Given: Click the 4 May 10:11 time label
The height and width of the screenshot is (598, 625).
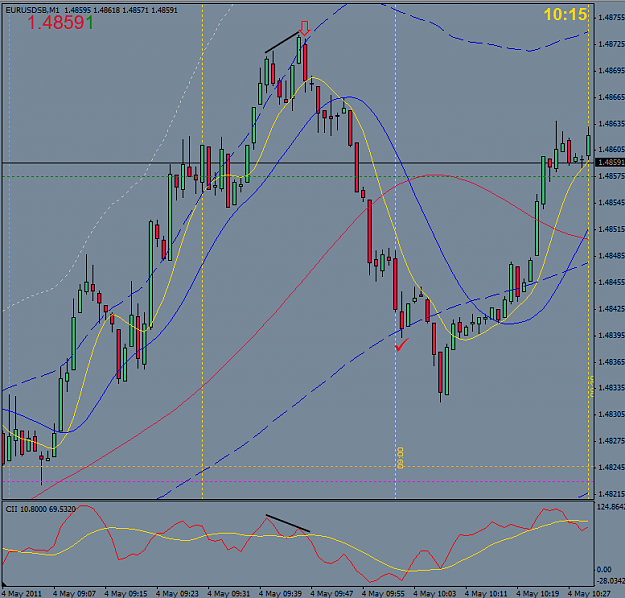Looking at the screenshot, I should 486,593.
